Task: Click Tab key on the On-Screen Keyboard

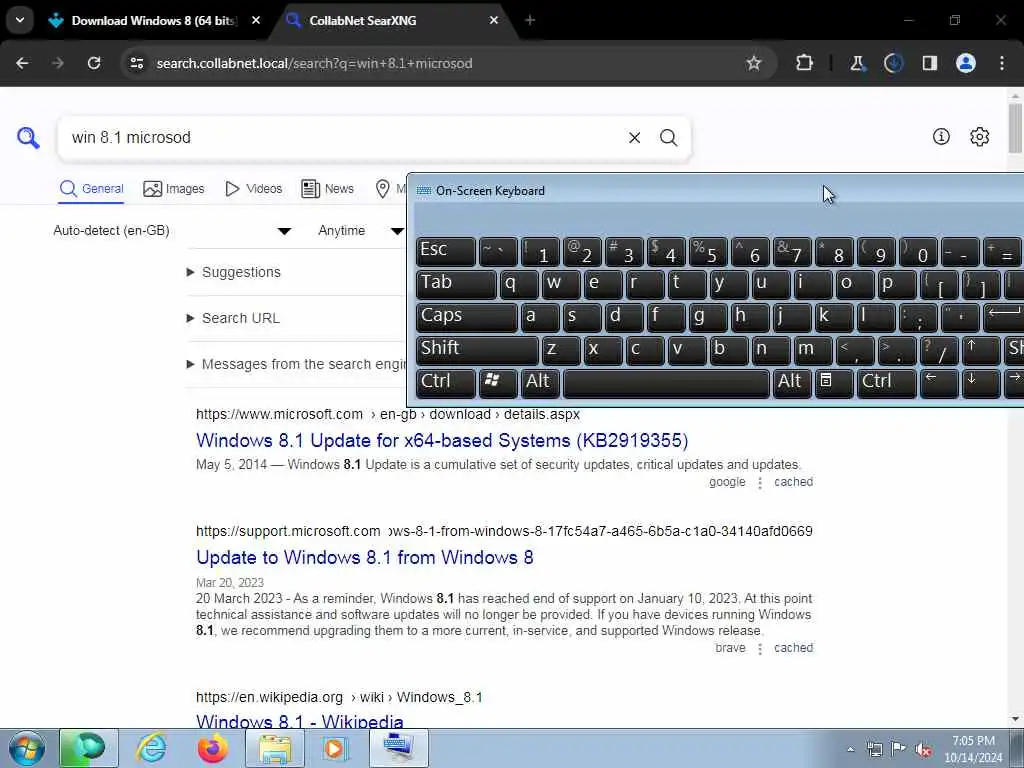Action: pyautogui.click(x=456, y=284)
